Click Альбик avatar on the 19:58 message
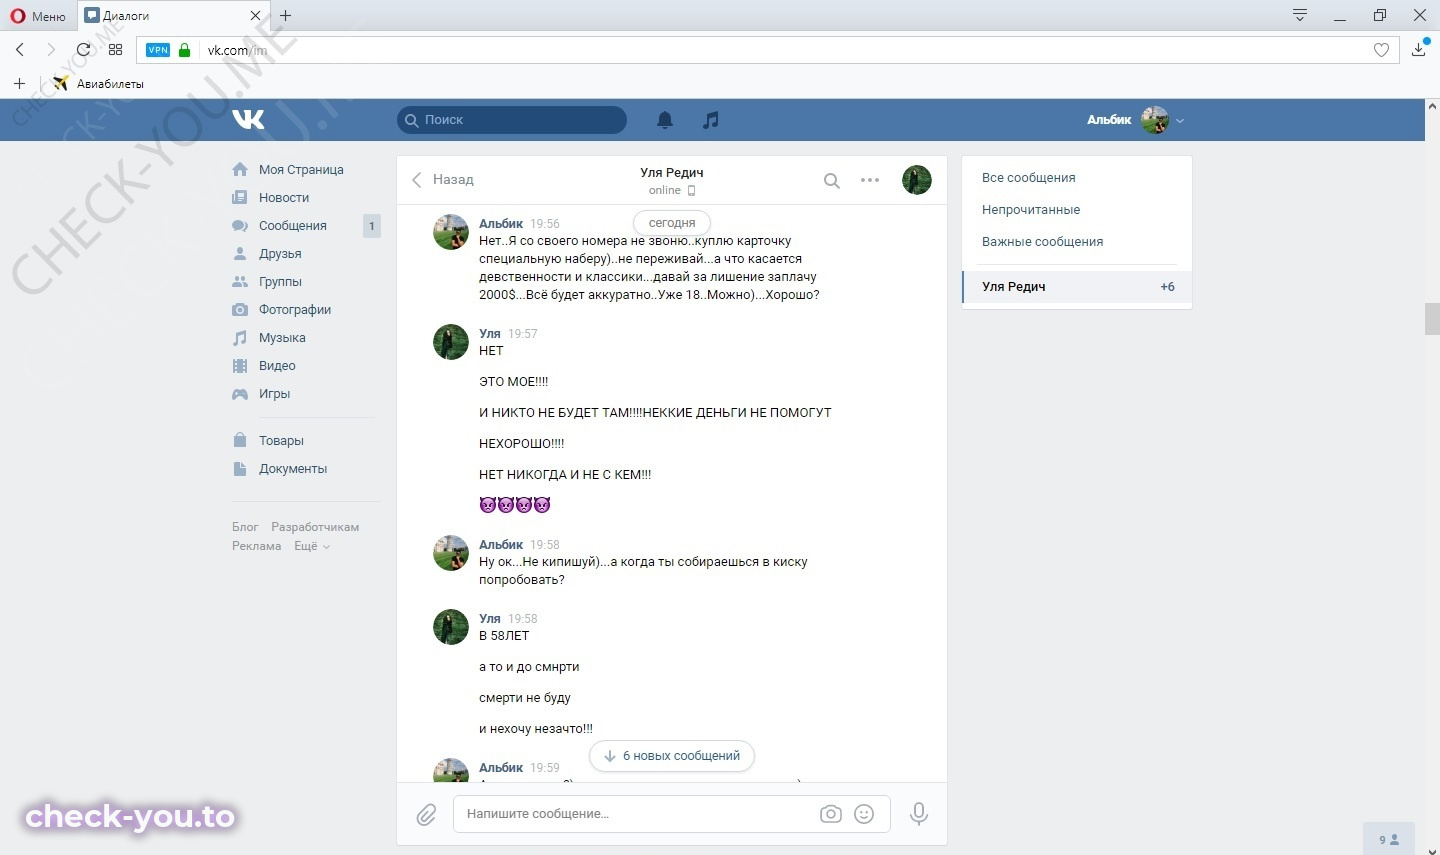The width and height of the screenshot is (1440, 855). click(451, 553)
